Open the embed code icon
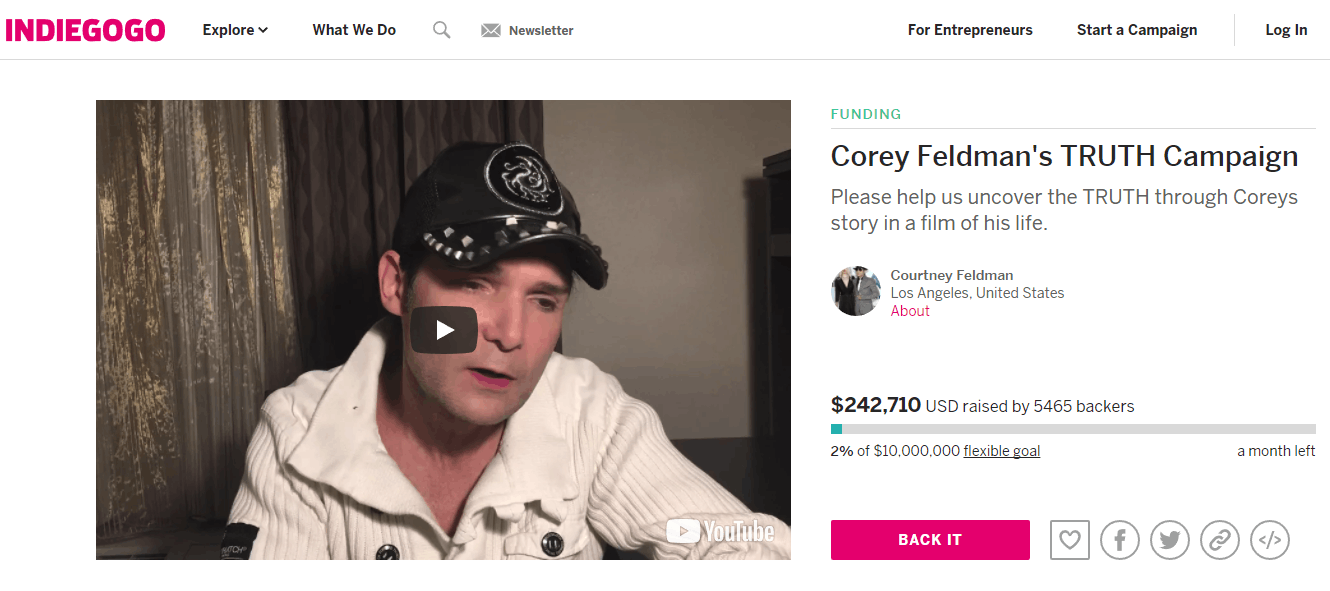This screenshot has height=591, width=1330. coord(1270,540)
